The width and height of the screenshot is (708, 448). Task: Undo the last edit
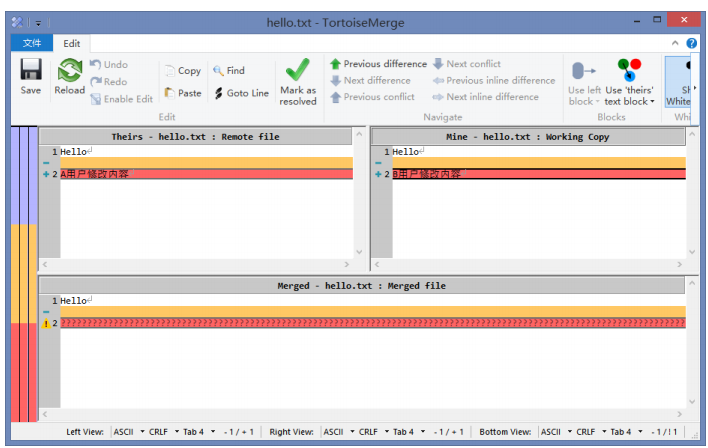pyautogui.click(x=109, y=65)
